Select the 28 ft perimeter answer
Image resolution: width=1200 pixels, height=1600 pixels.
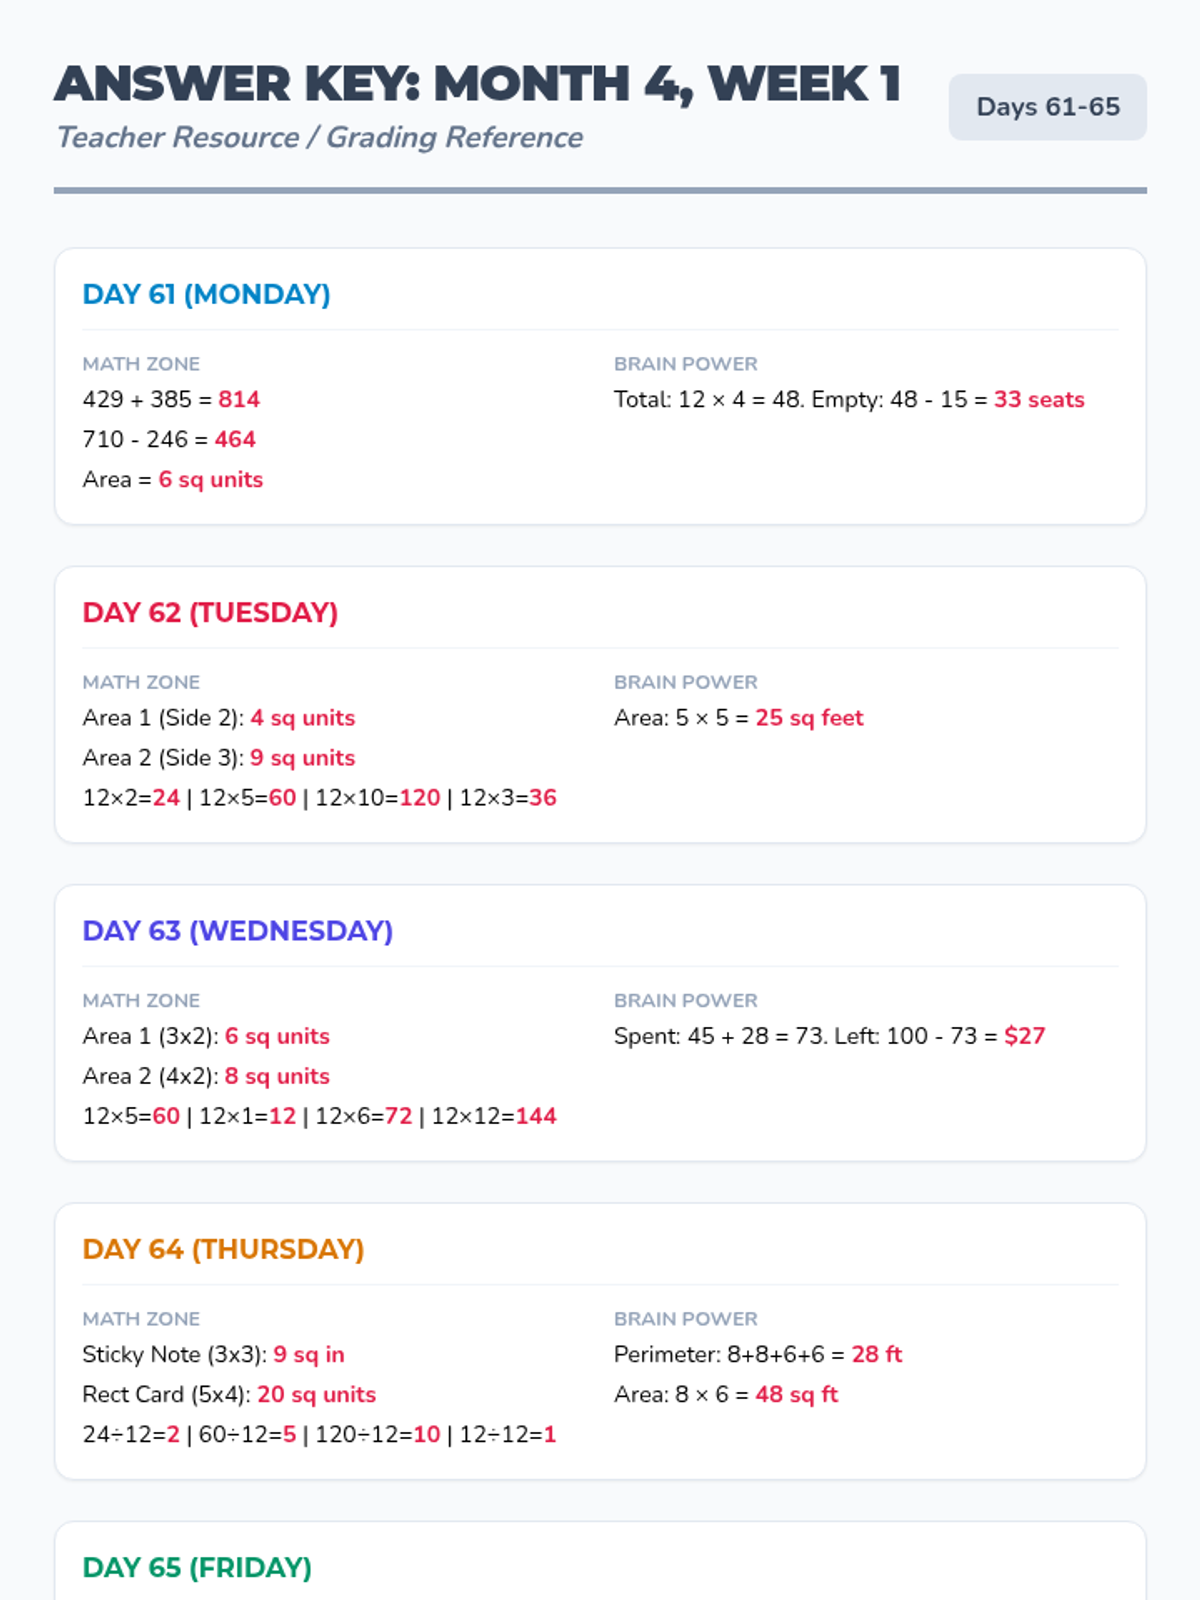pyautogui.click(x=877, y=1354)
